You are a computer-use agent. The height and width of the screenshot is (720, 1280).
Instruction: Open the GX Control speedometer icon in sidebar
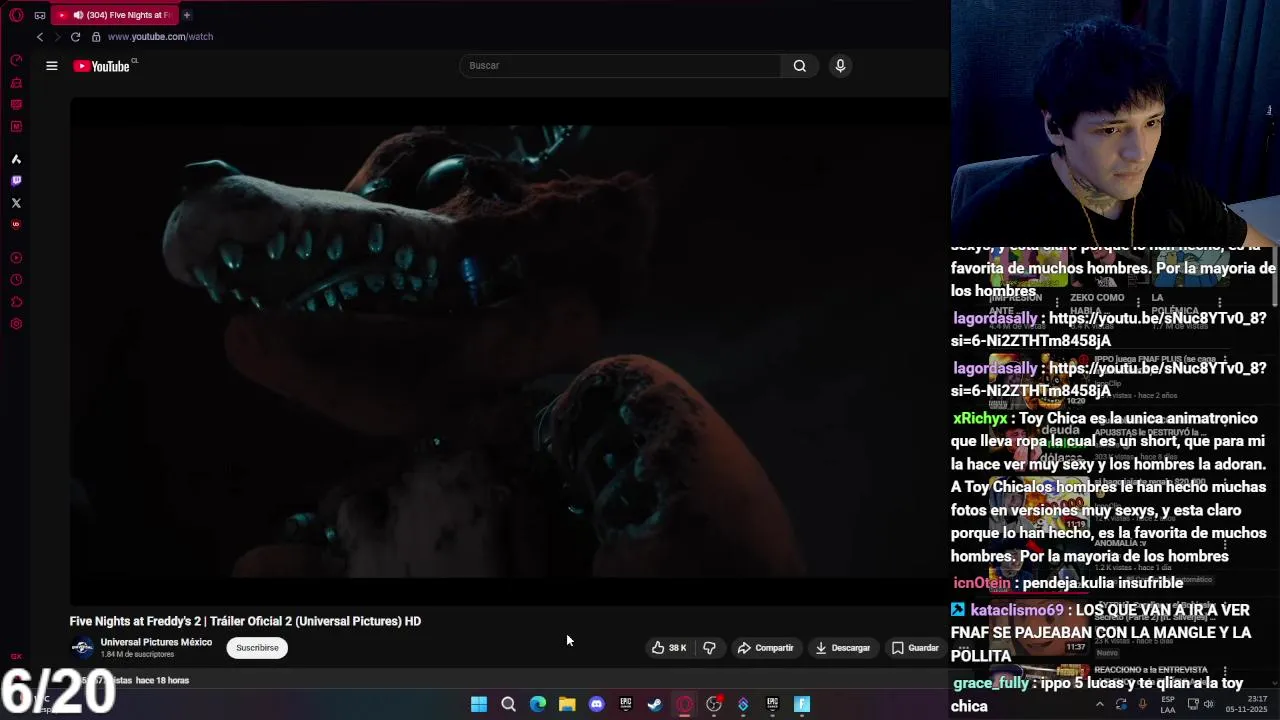pyautogui.click(x=16, y=61)
